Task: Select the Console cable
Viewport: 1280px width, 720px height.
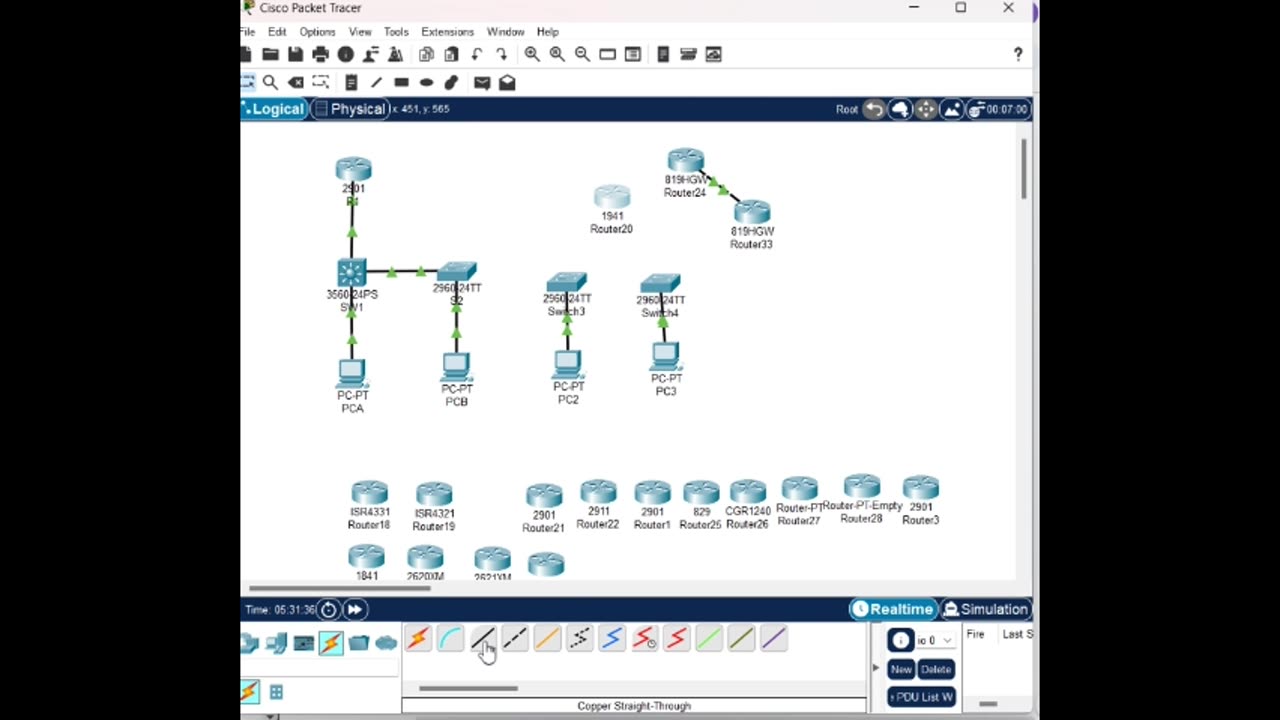Action: pyautogui.click(x=451, y=638)
